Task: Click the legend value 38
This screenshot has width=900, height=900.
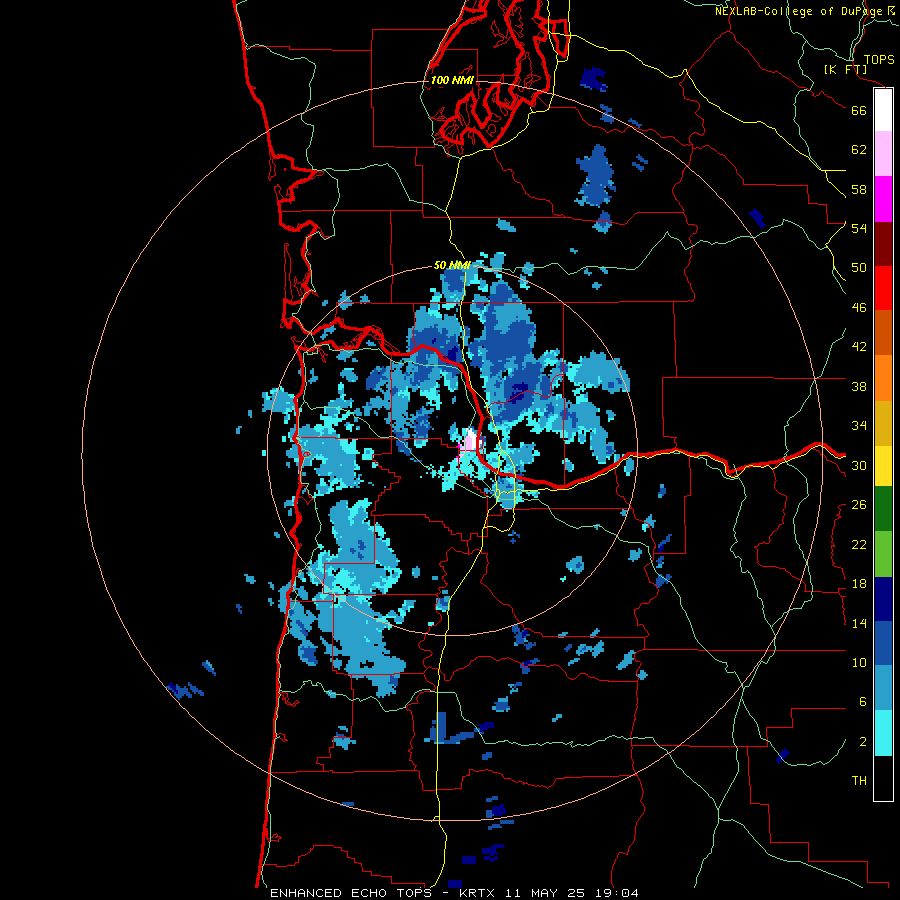Action: 859,386
